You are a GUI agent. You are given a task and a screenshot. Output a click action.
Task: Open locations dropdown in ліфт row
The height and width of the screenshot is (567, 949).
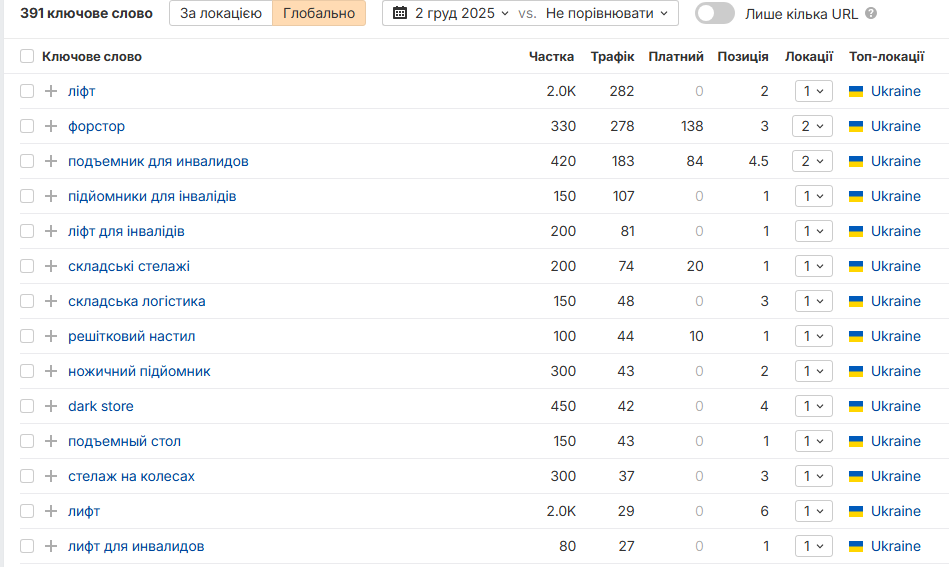[x=813, y=91]
